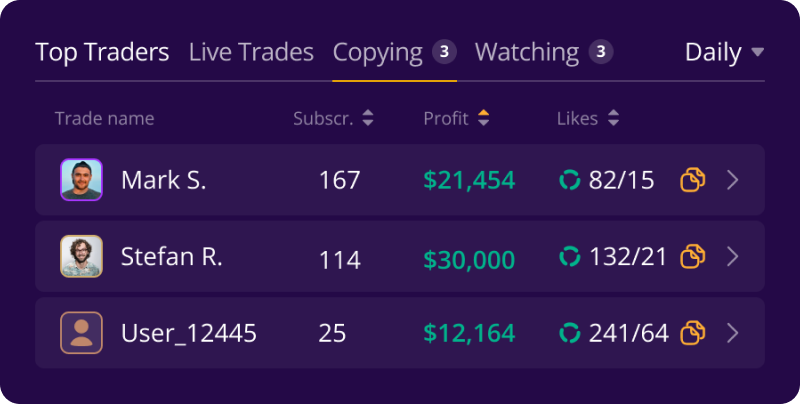The width and height of the screenshot is (800, 404).
Task: Toggle the Profit sort arrows
Action: tap(483, 118)
